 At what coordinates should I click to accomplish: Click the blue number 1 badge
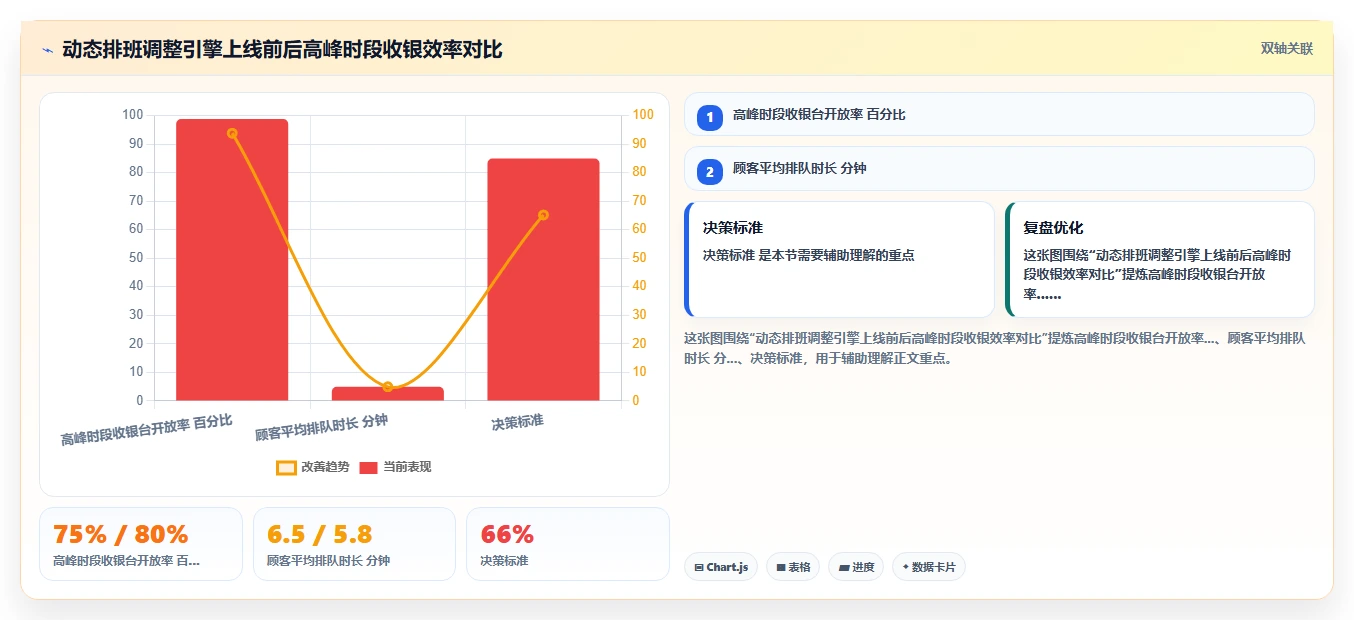tap(710, 117)
